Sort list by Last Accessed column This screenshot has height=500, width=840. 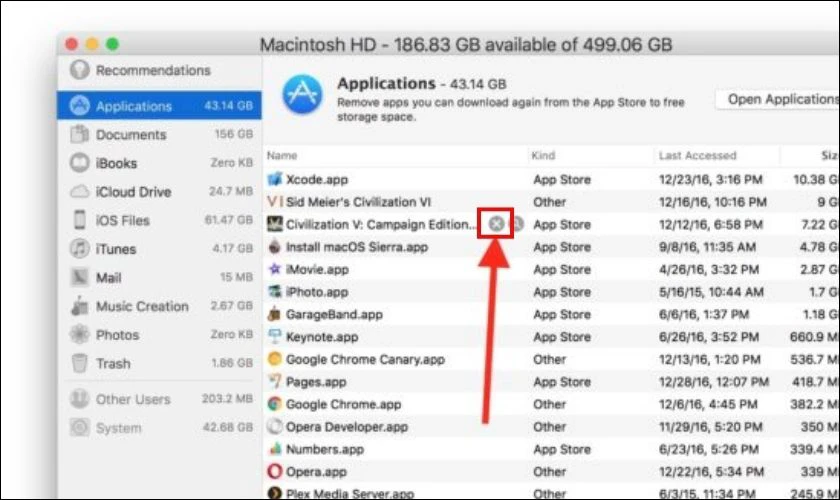pos(698,155)
